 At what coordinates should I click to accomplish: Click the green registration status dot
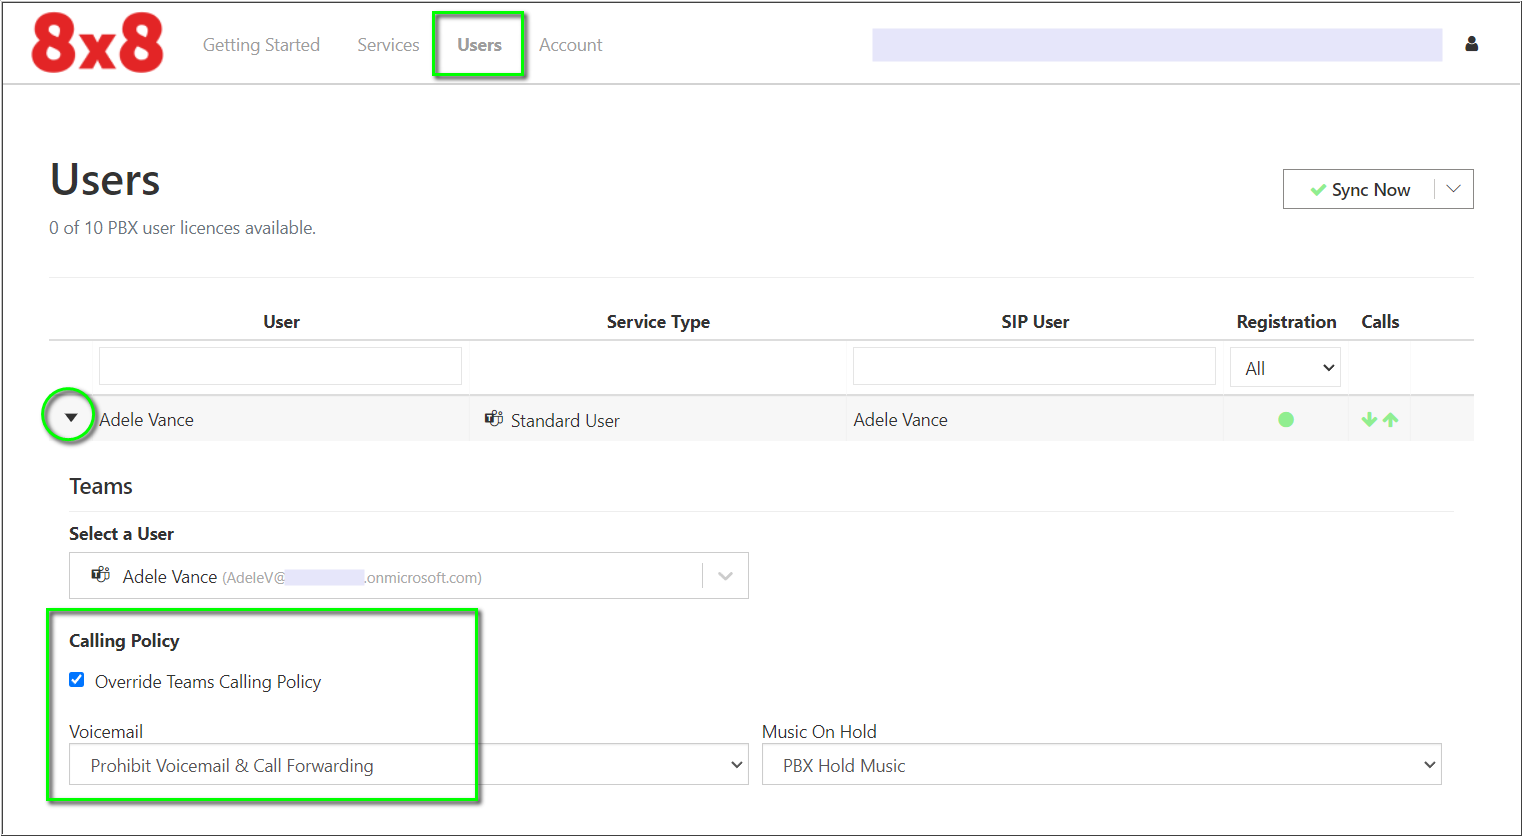pos(1286,419)
